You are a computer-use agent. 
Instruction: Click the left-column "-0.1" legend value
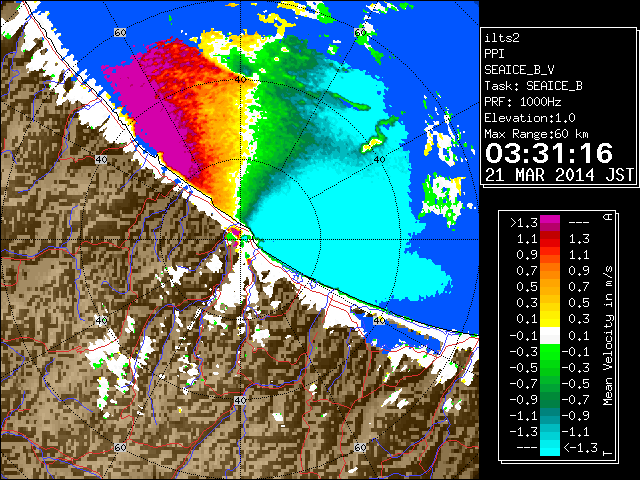[524, 336]
